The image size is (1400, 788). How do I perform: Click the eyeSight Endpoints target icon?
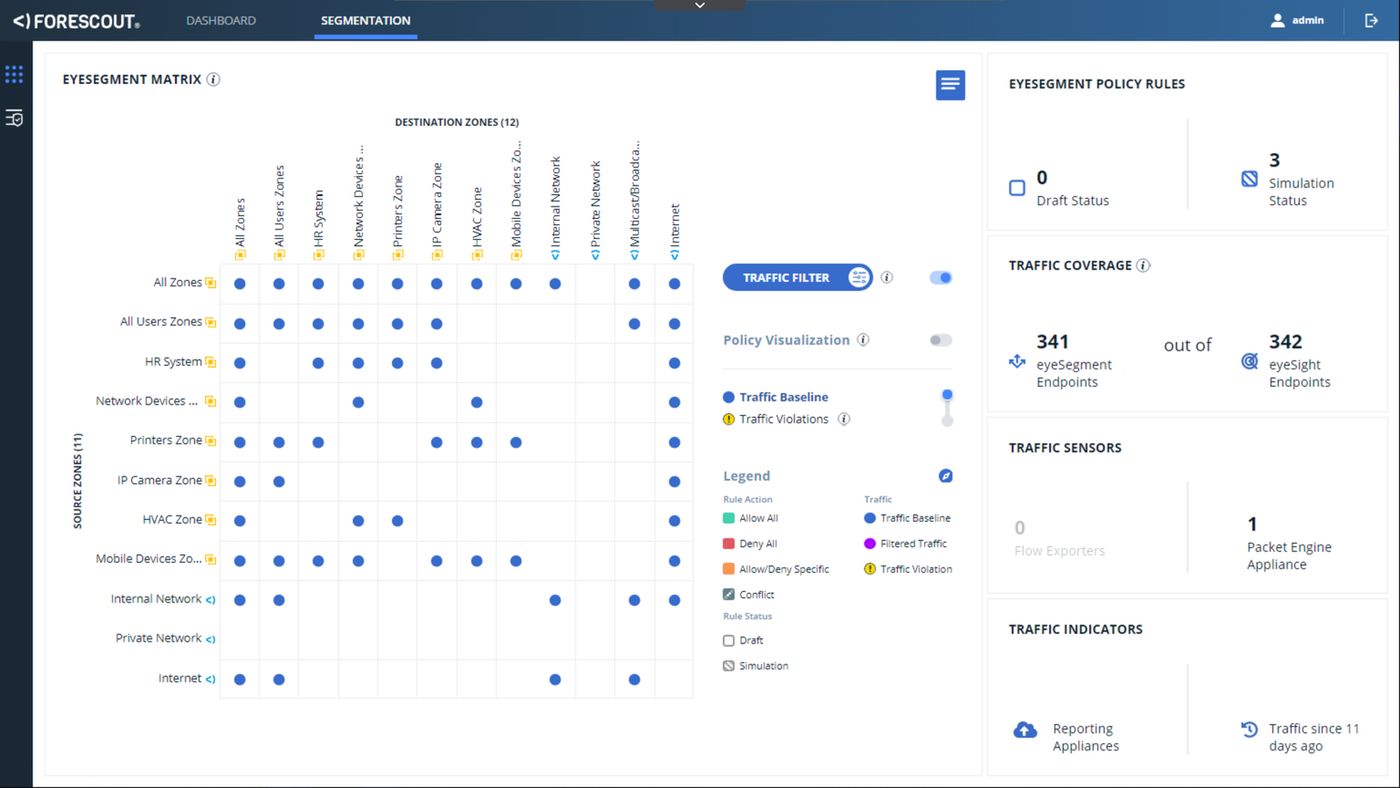click(1248, 359)
